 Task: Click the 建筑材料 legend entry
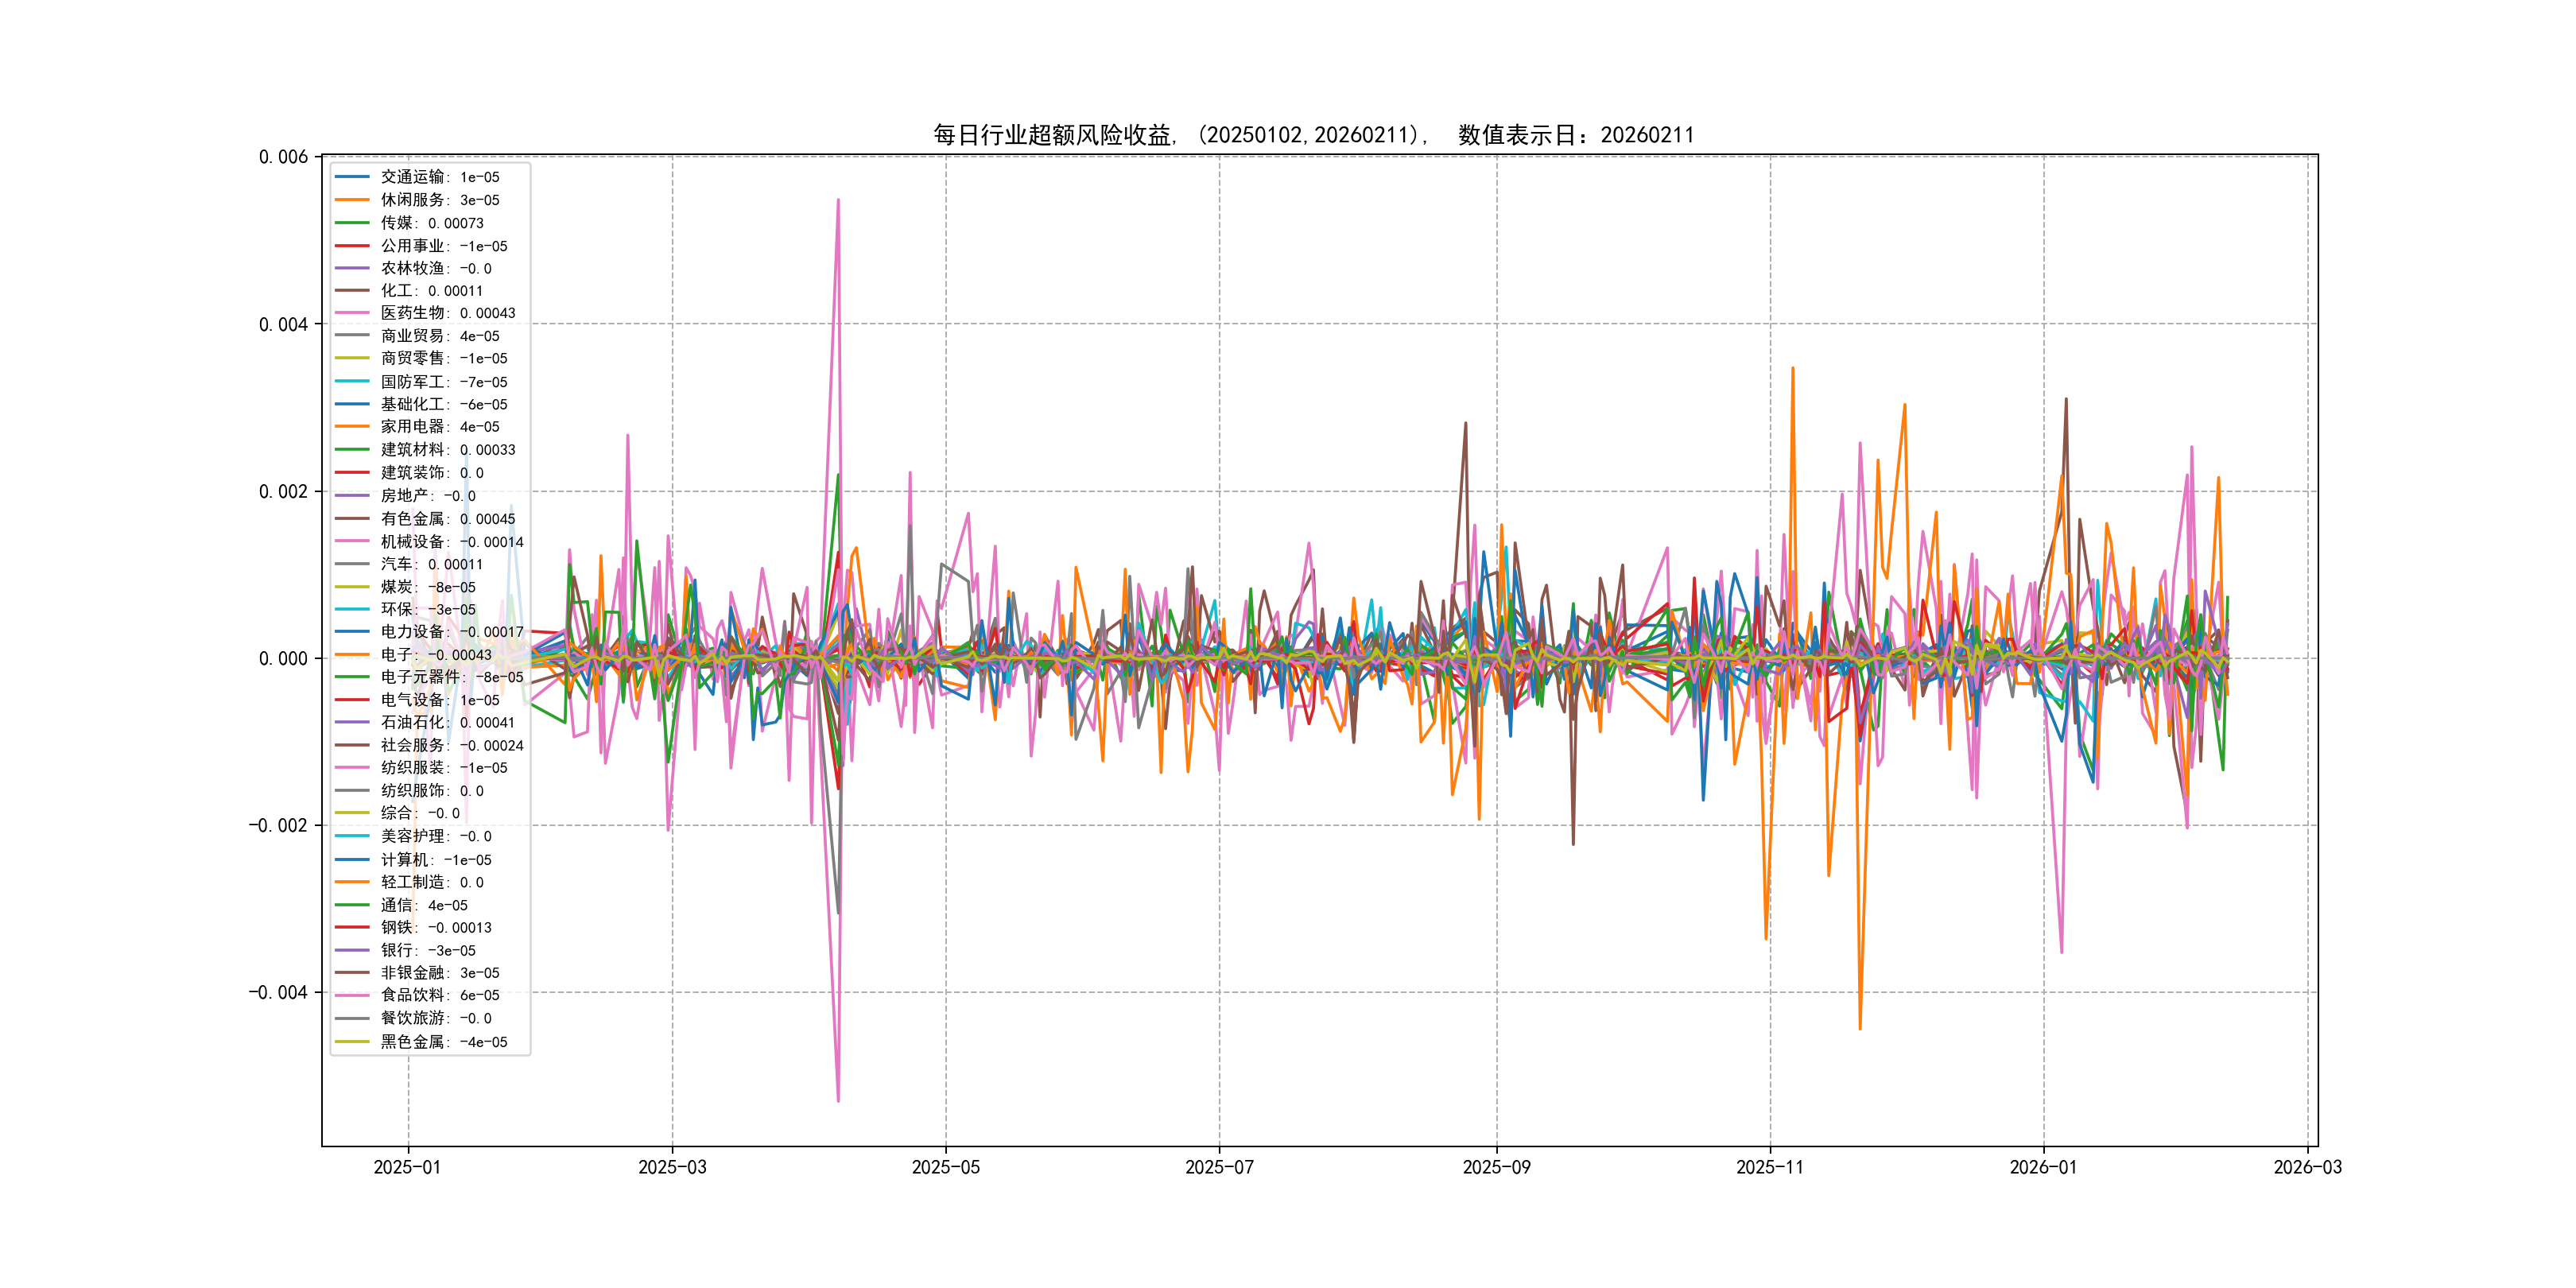click(x=447, y=450)
